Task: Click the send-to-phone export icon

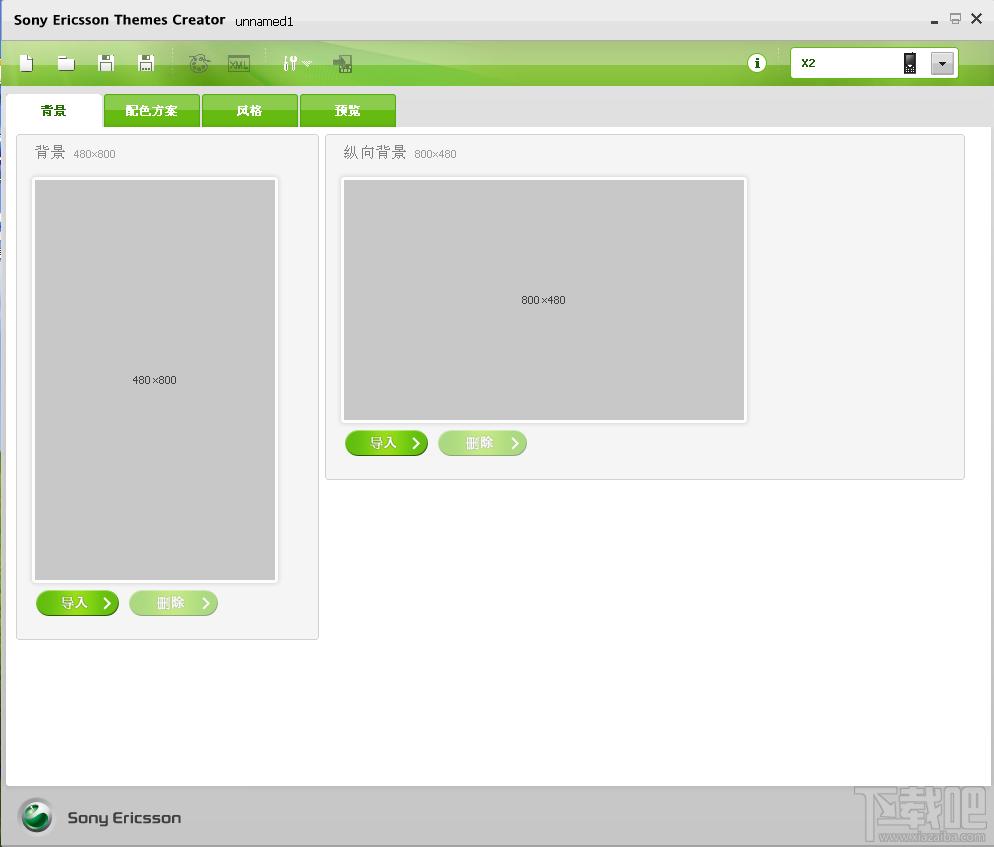Action: [x=343, y=63]
